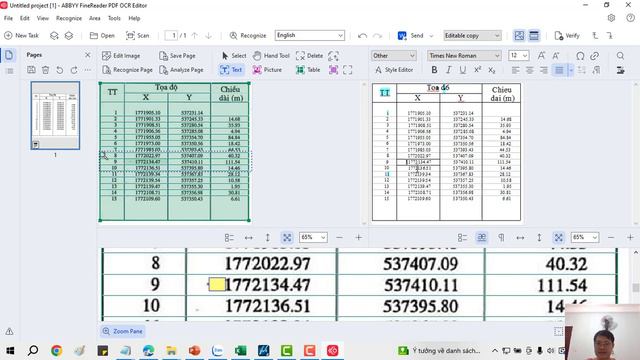640x360 pixels.
Task: Fit width in Image pane
Action: pyautogui.click(x=249, y=237)
